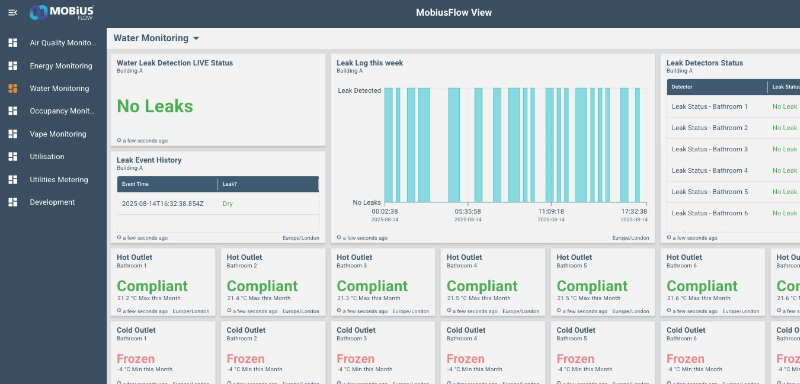Screen dimensions: 800x384
Task: Click the Utilisation dashboard icon
Action: pyautogui.click(x=13, y=157)
